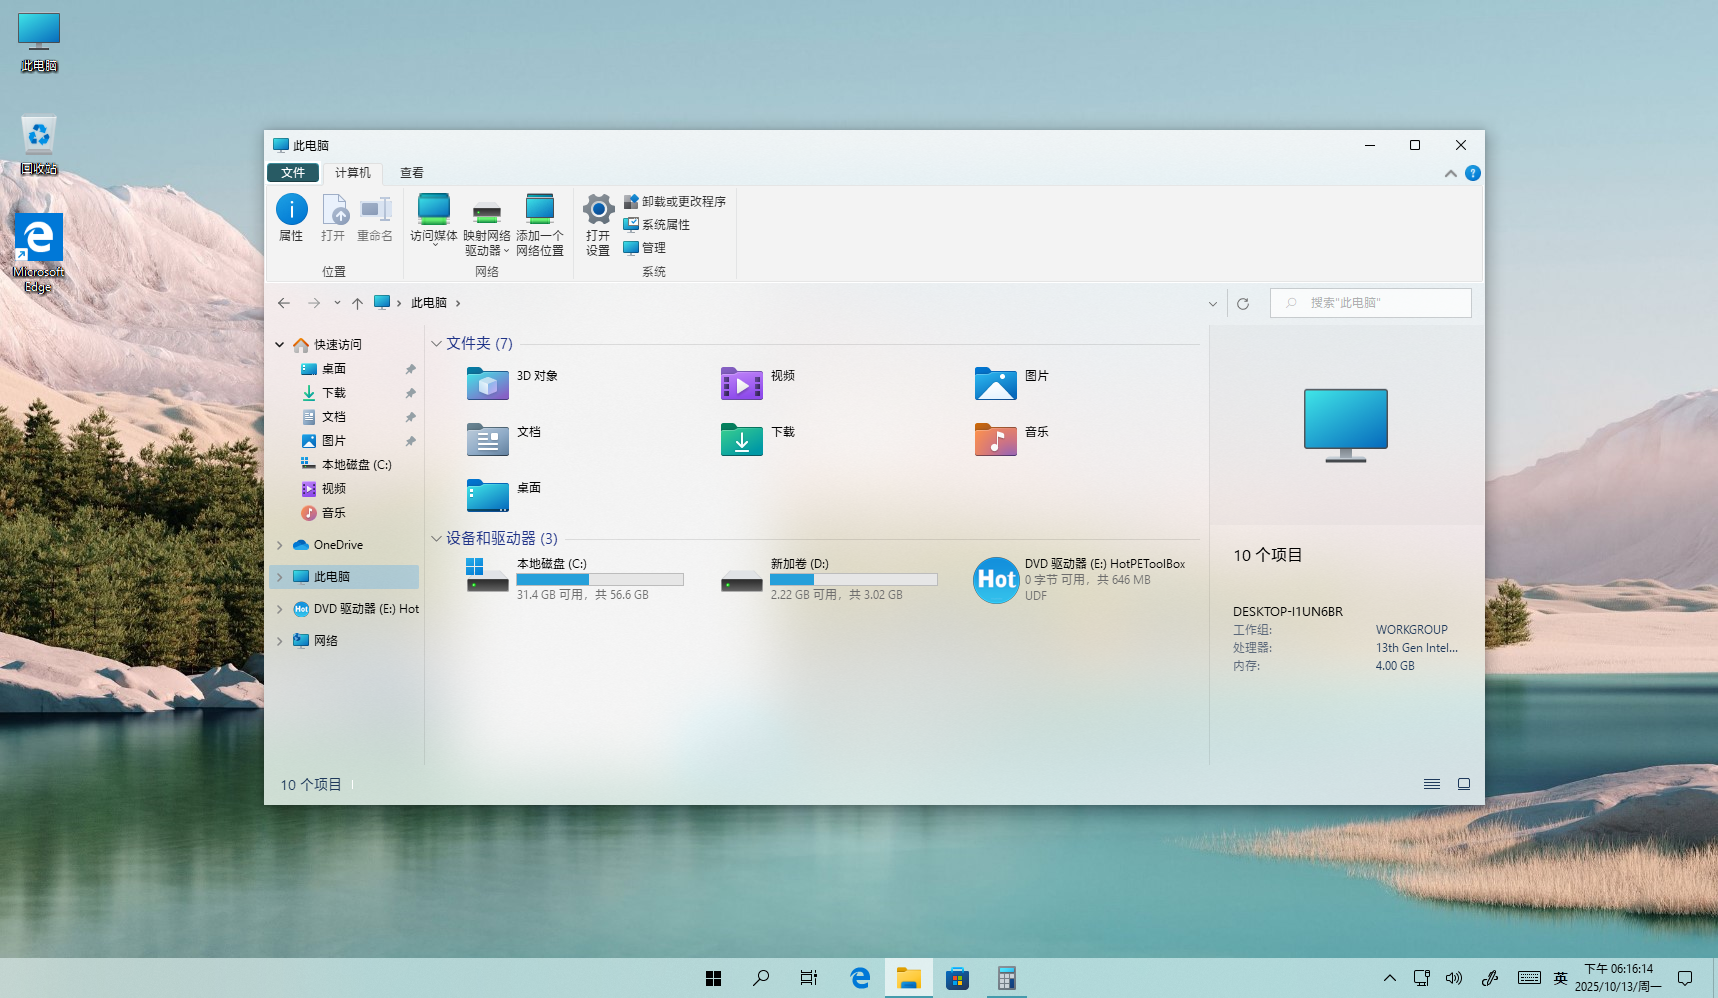Click the refresh button beside address bar
Image resolution: width=1718 pixels, height=998 pixels.
tap(1243, 303)
